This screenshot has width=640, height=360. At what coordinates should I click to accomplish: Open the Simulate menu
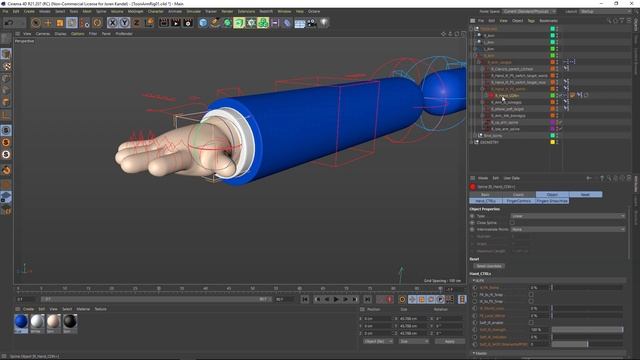click(193, 11)
